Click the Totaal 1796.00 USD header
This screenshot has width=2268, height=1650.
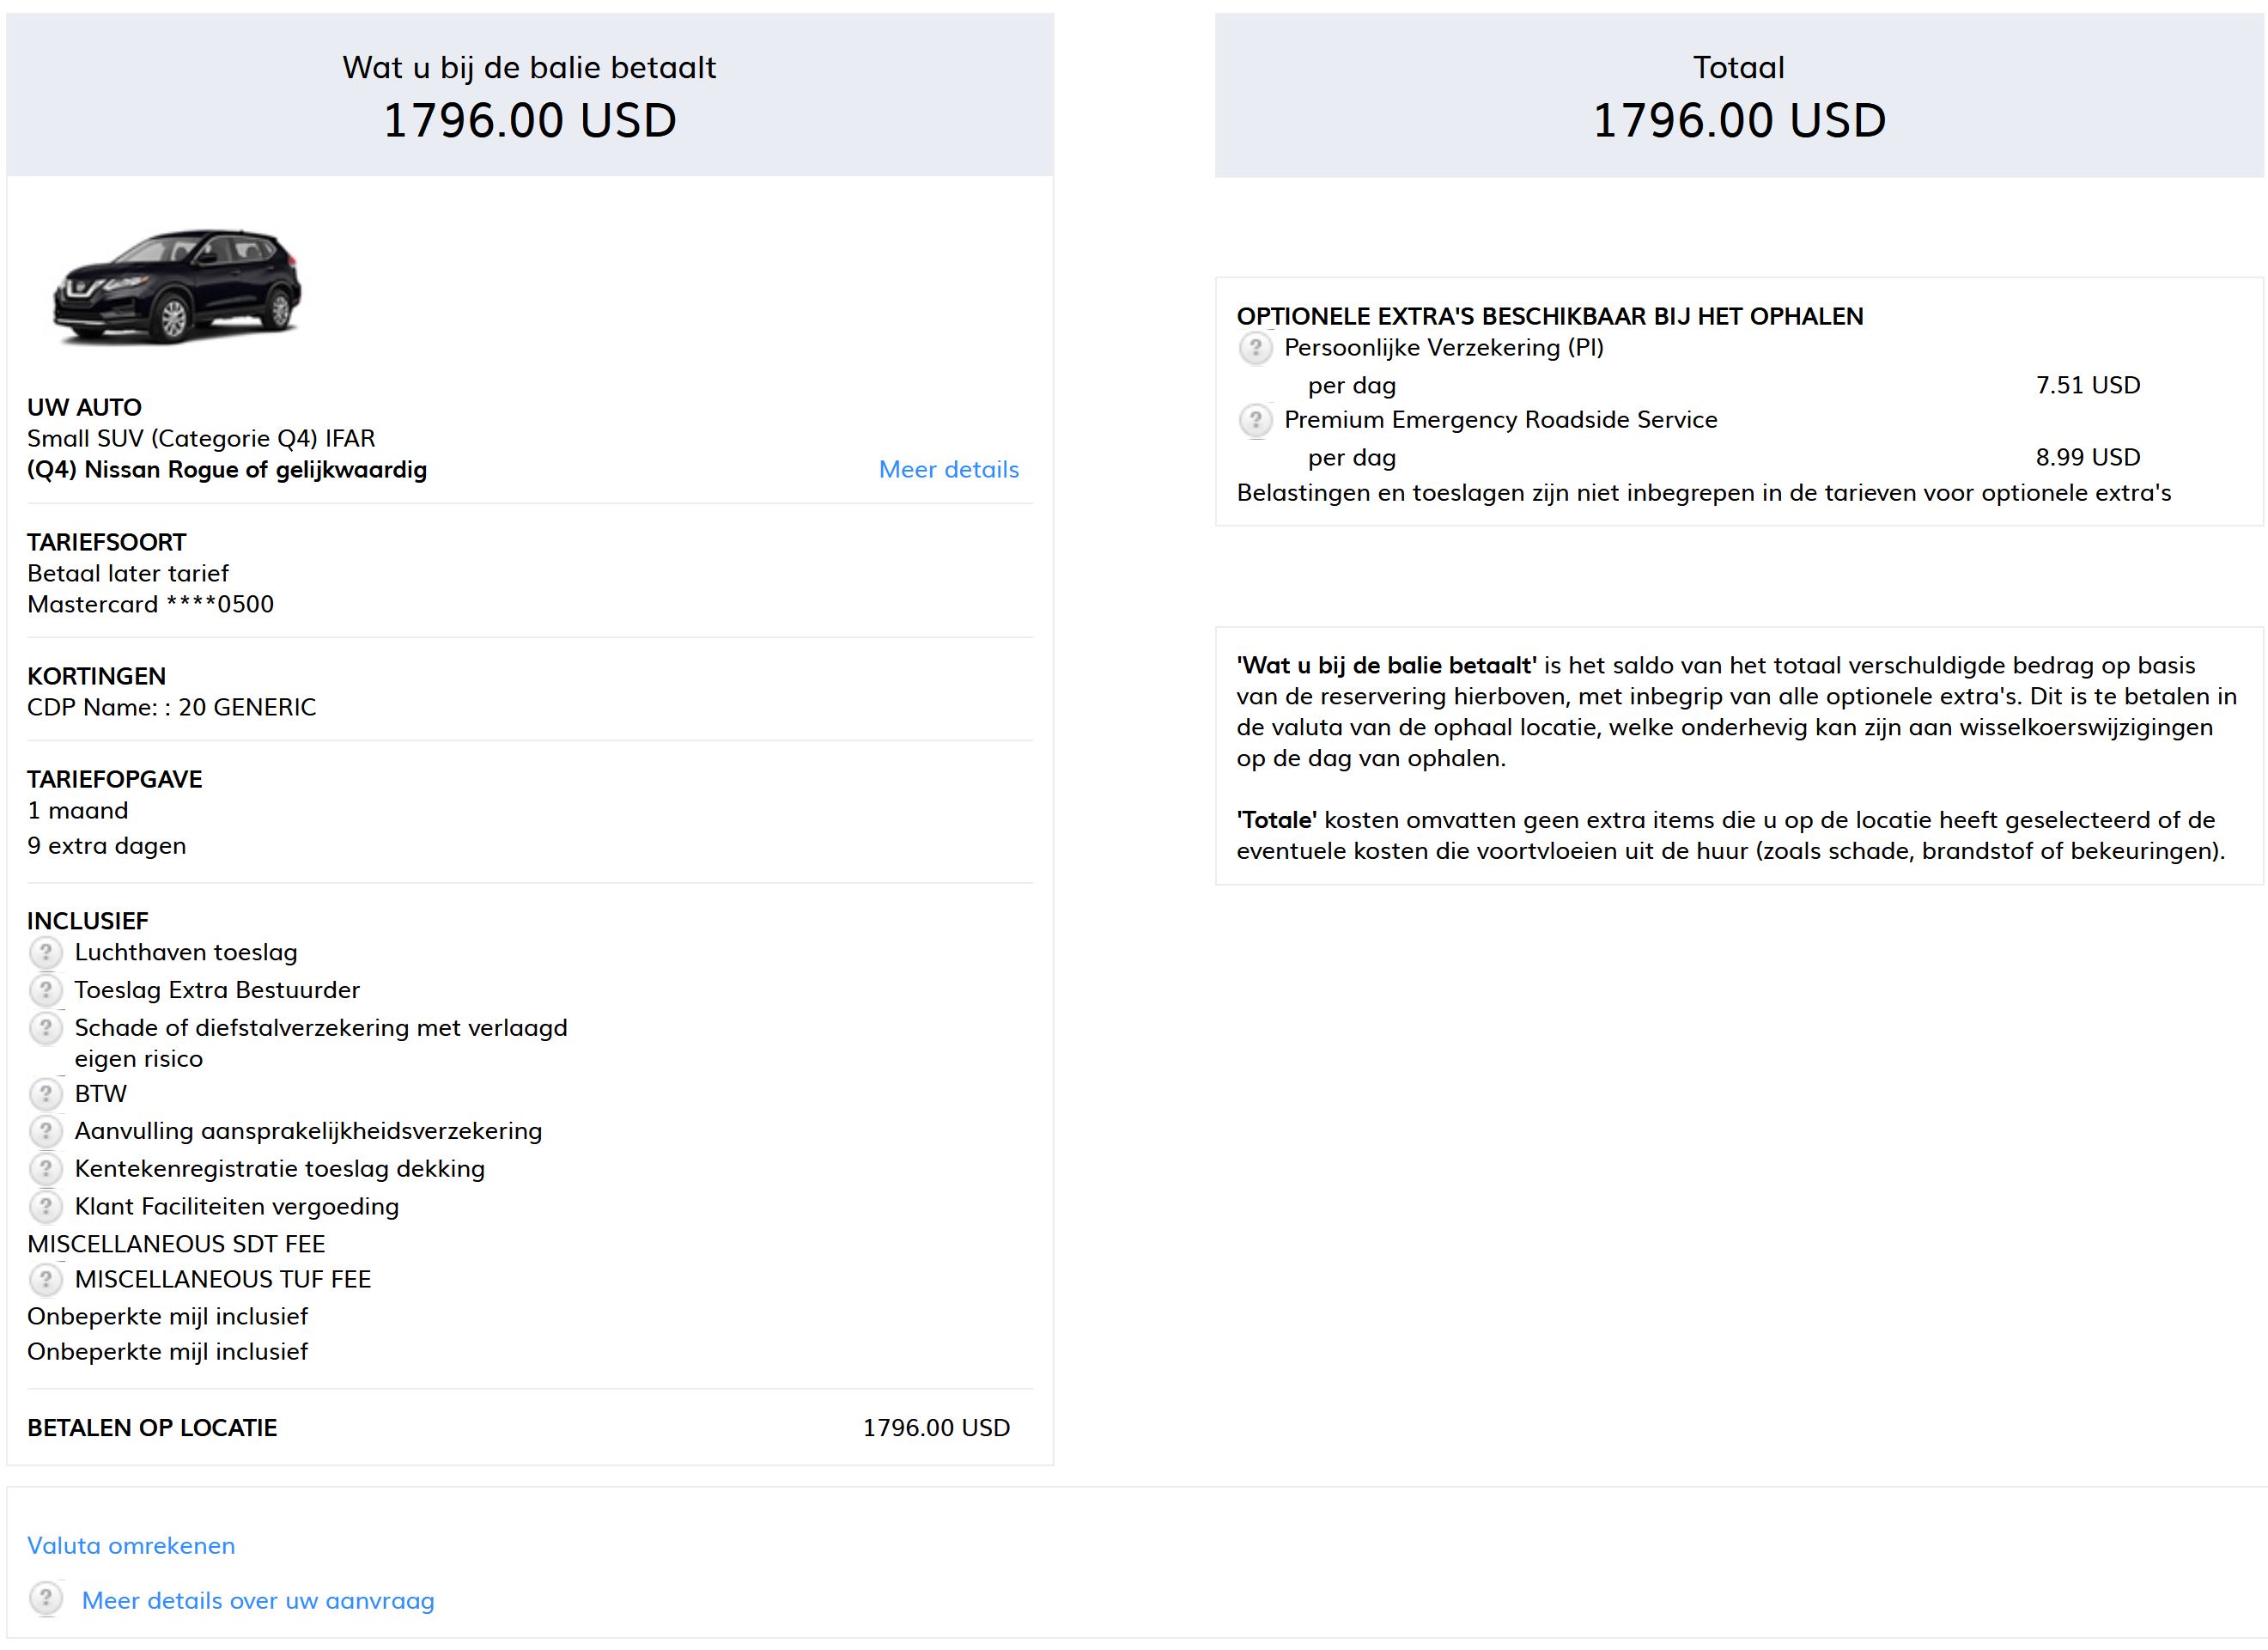[x=1738, y=97]
